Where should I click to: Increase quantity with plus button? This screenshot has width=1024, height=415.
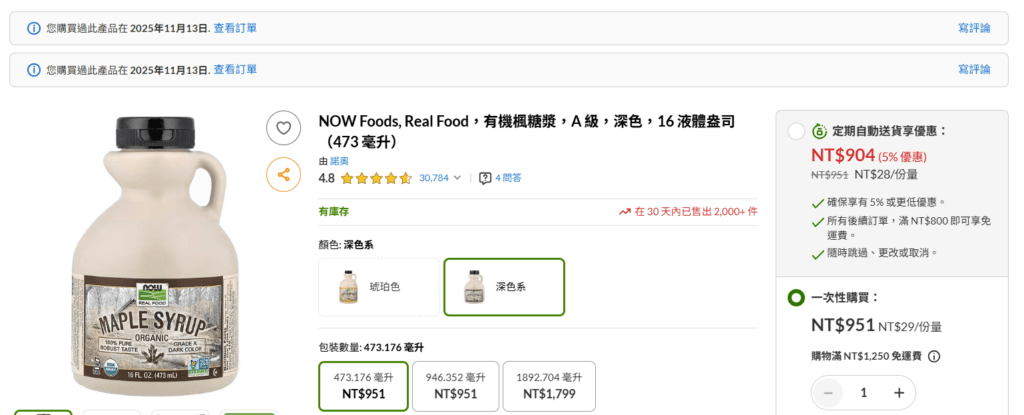[899, 393]
